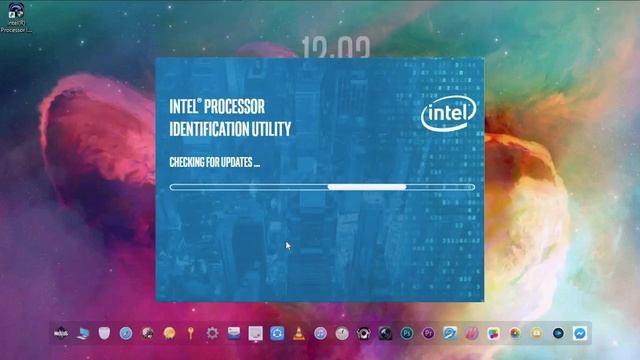Open the colorful blocks app icon in dock
The height and width of the screenshot is (360, 640).
point(493,333)
